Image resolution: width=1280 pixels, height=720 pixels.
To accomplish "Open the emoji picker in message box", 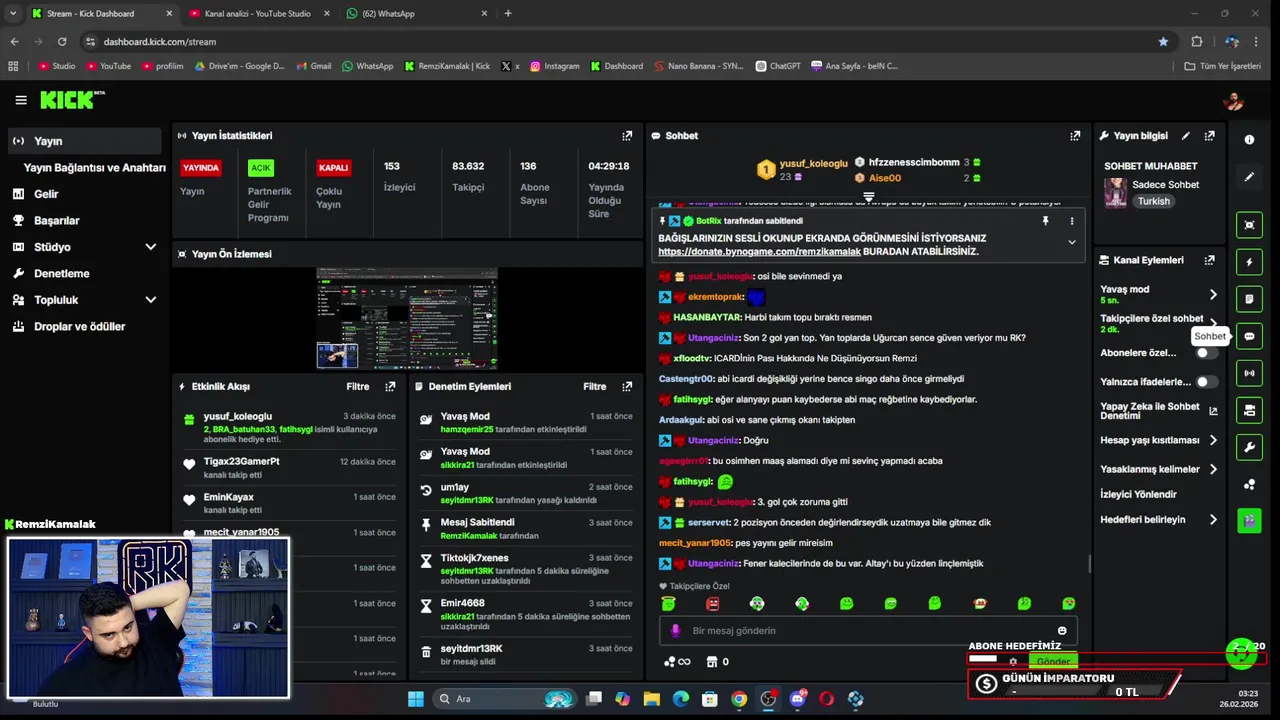I will click(x=1062, y=631).
